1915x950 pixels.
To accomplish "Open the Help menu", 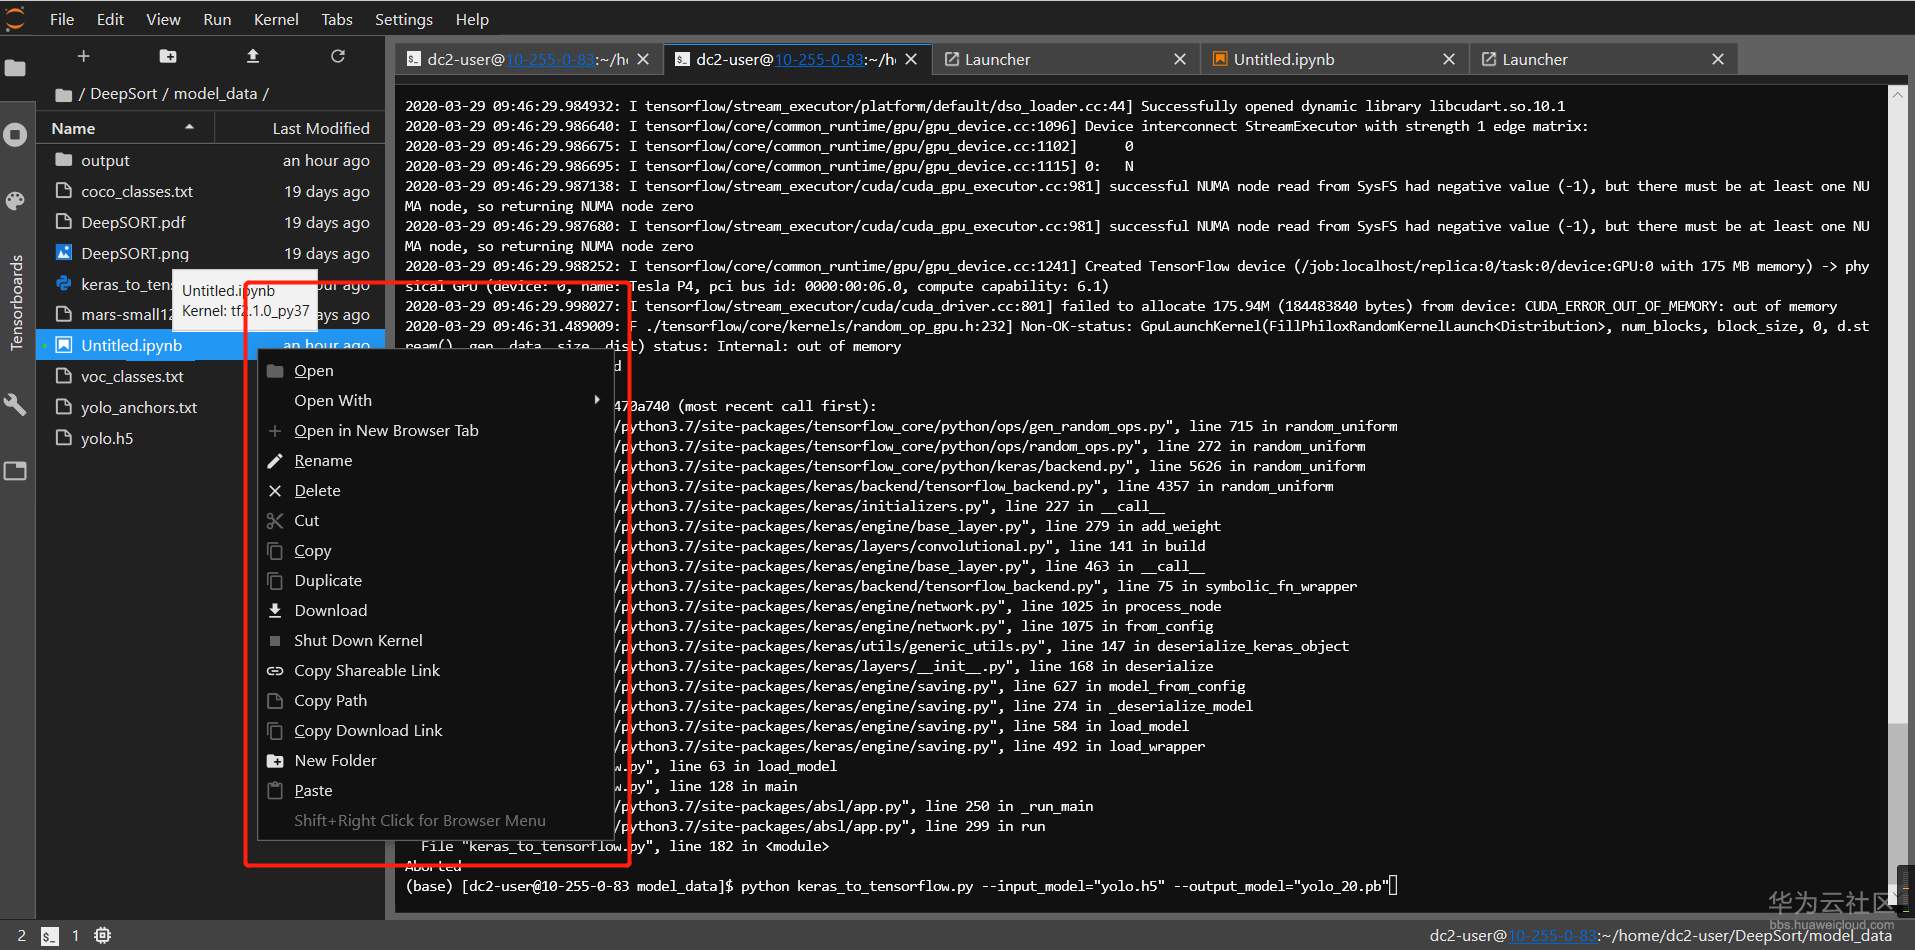I will tap(472, 19).
